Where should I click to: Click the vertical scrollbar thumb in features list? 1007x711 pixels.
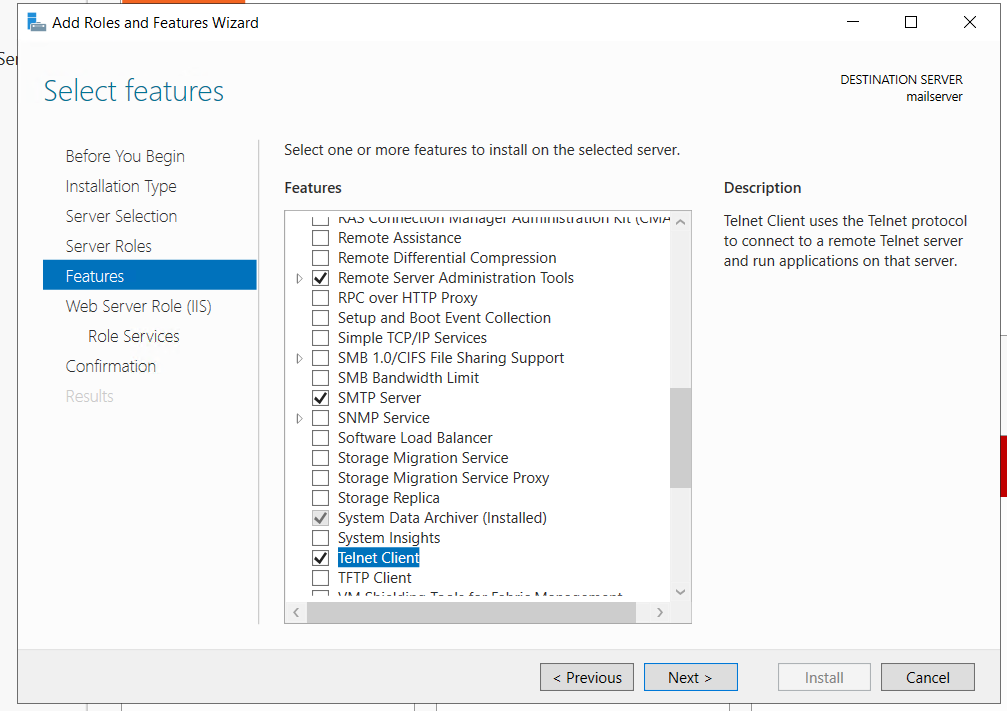[x=681, y=438]
